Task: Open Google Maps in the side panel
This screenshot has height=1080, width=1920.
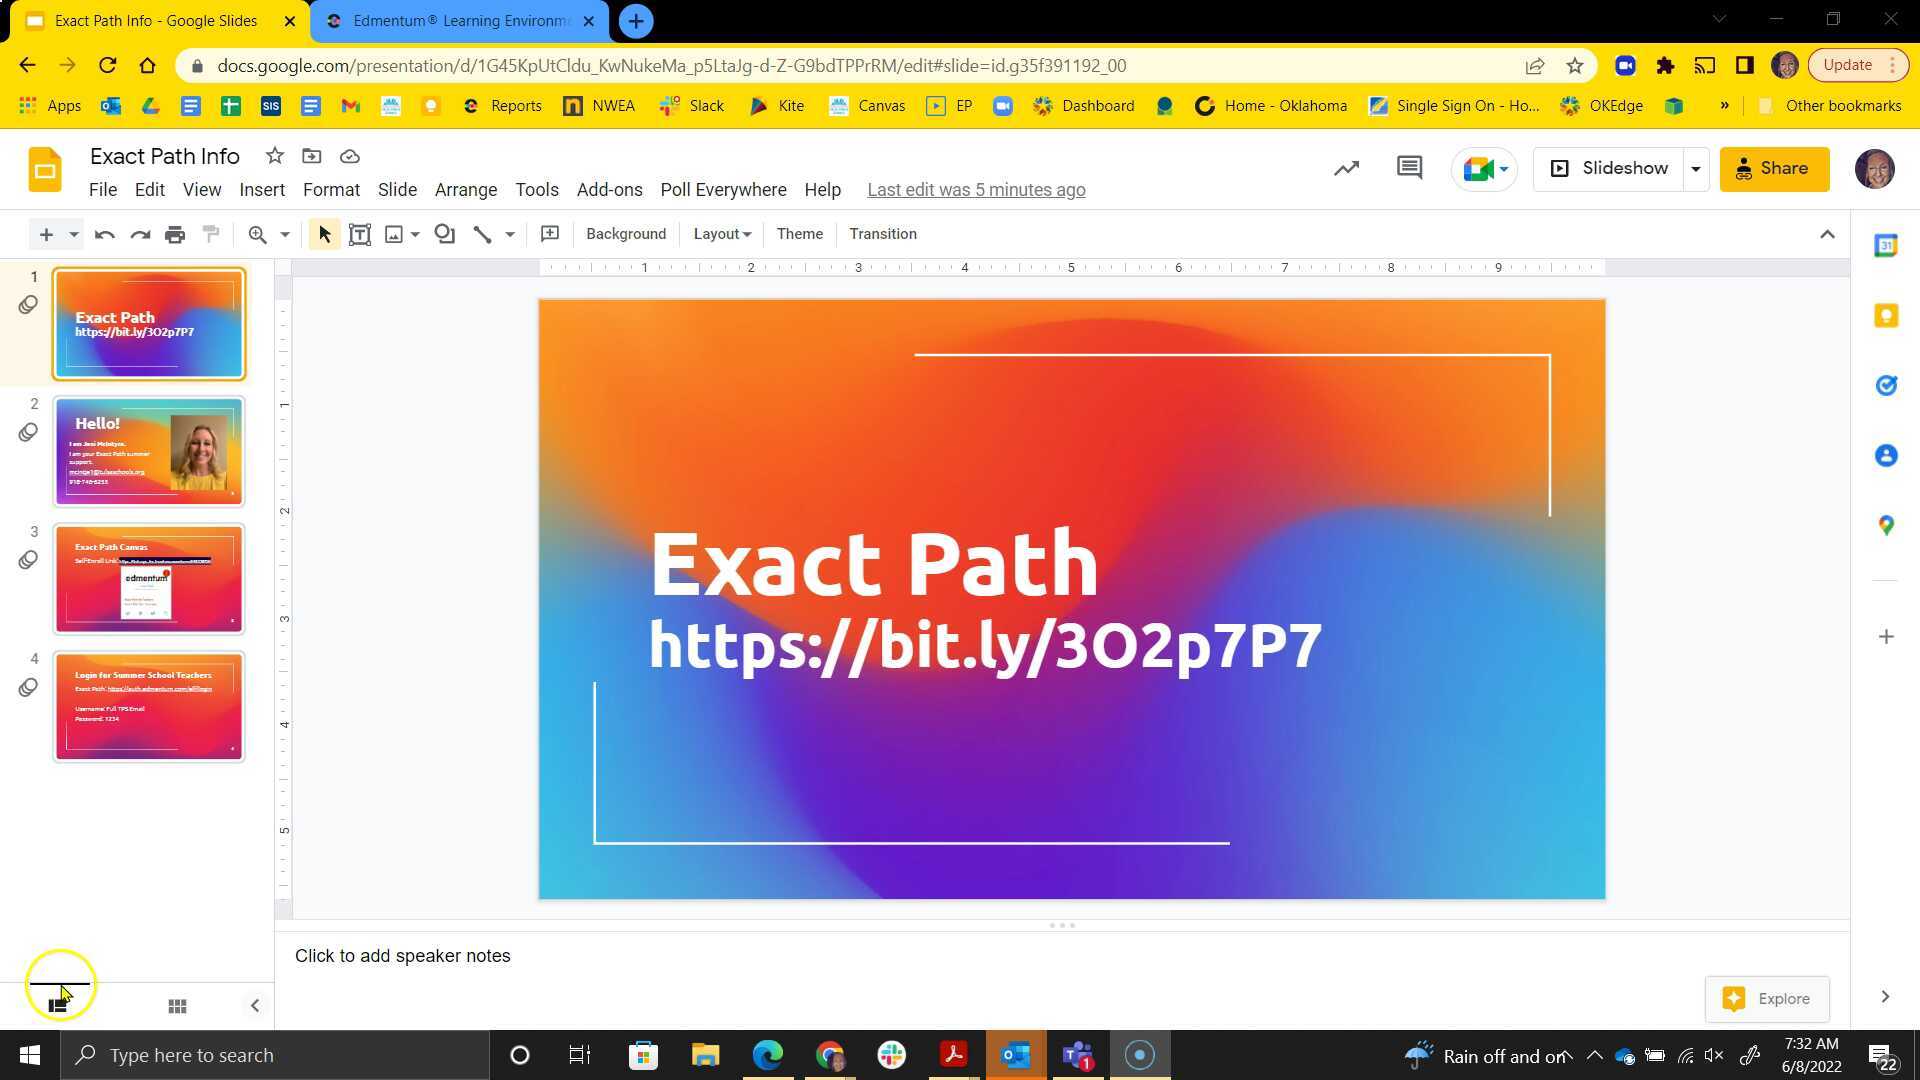Action: (x=1886, y=524)
